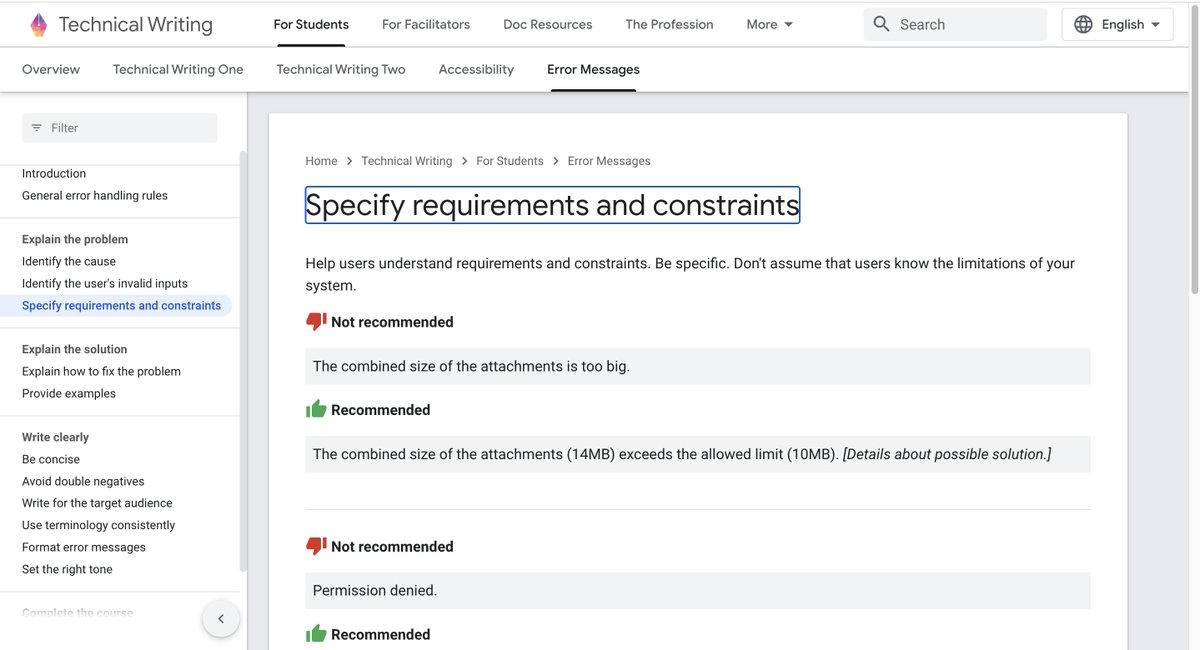This screenshot has width=1200, height=650.
Task: Select the Error Messages sub-tab
Action: coord(593,69)
